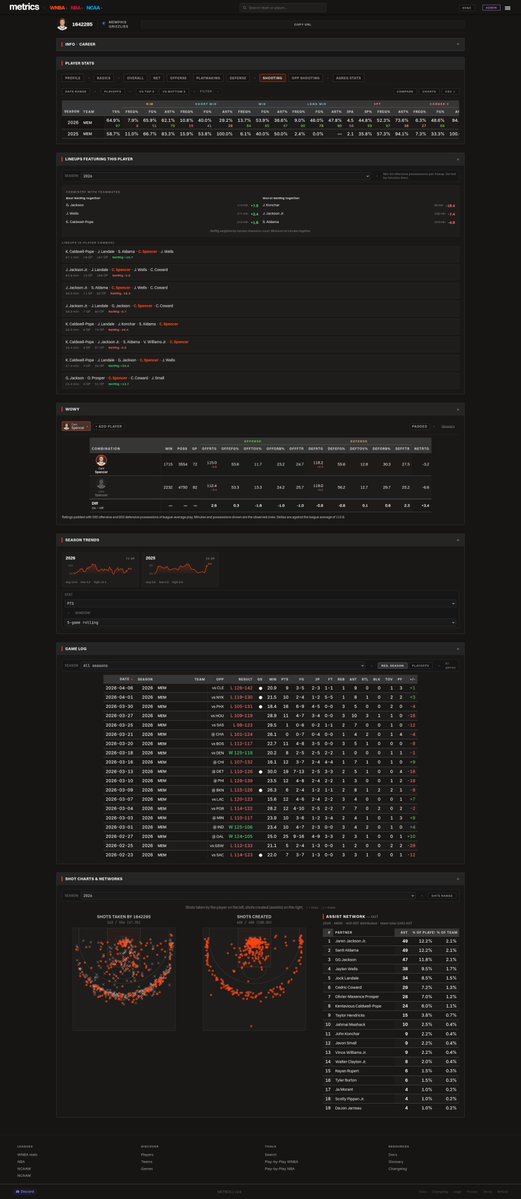Select the Opp Shooting stats tab
Screen dimensions: 521x1199
pos(306,78)
